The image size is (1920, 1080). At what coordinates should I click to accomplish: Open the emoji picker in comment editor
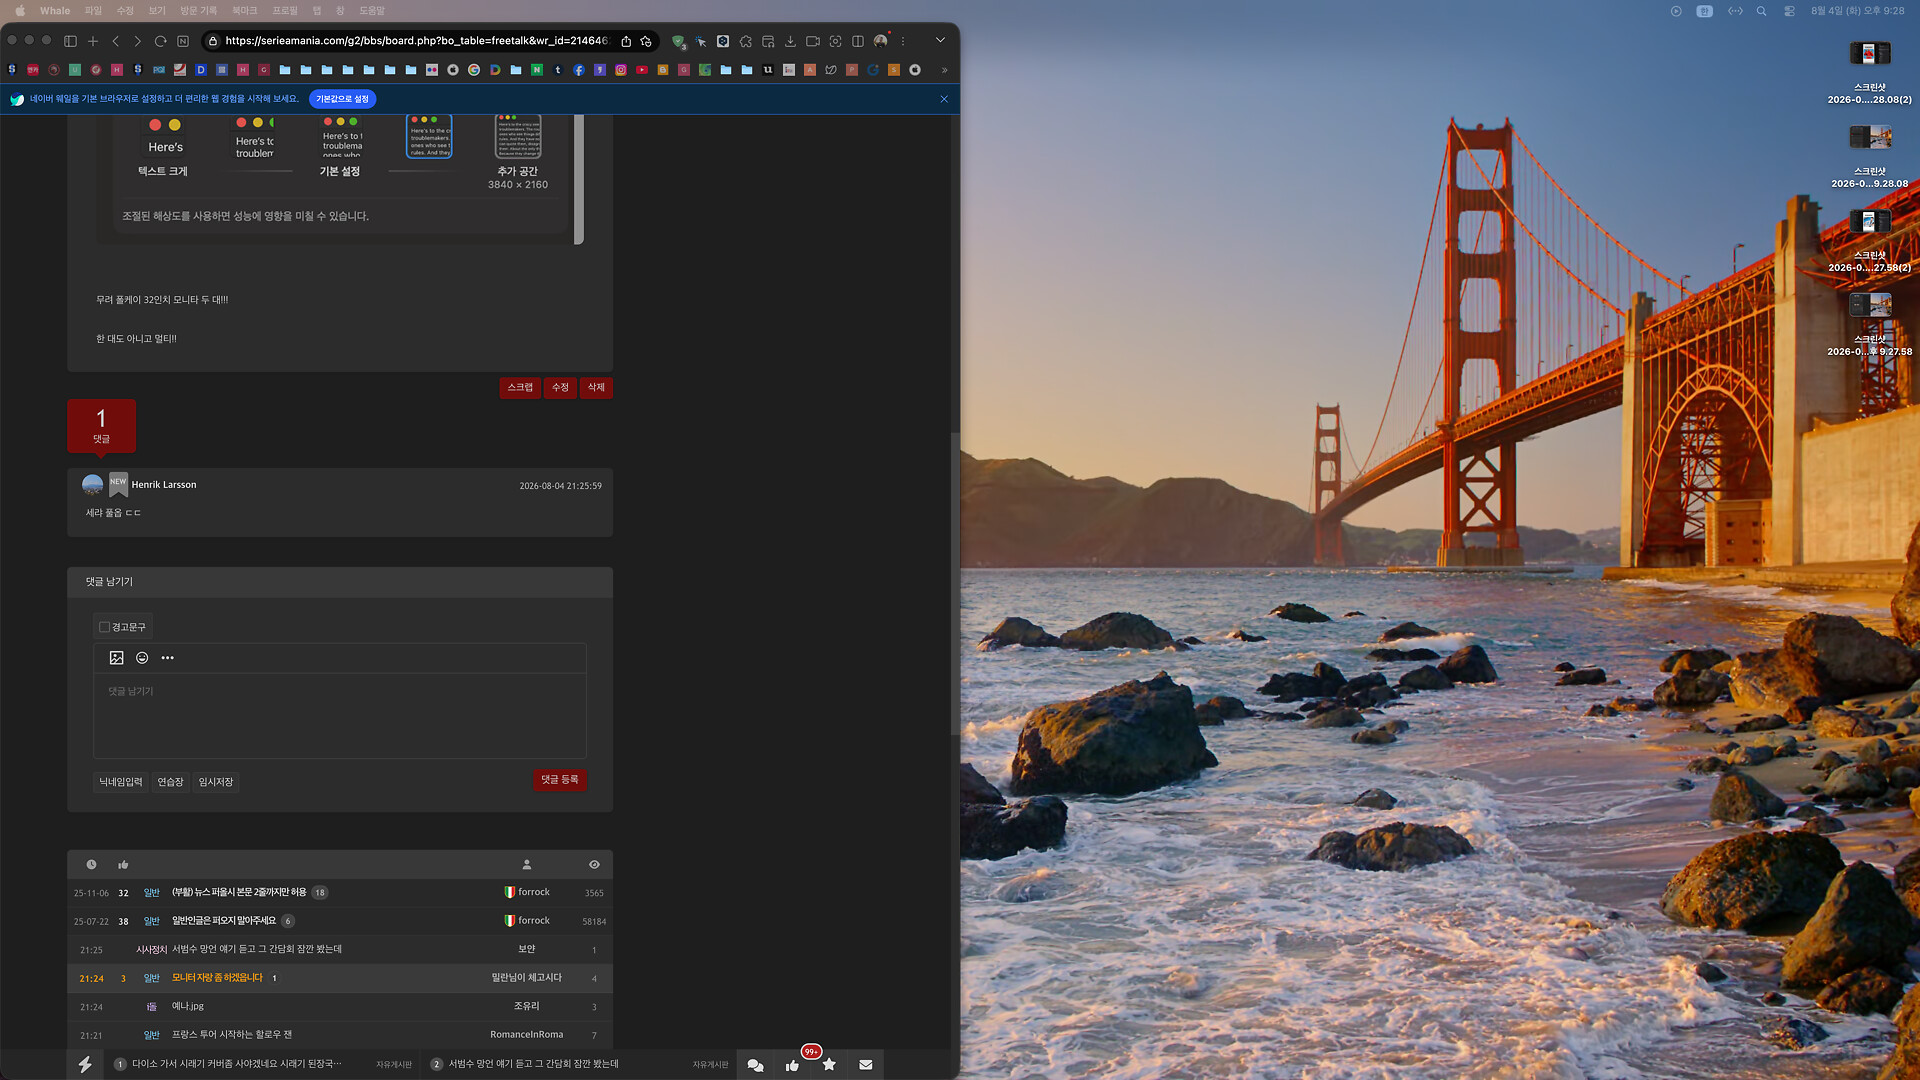pos(142,658)
